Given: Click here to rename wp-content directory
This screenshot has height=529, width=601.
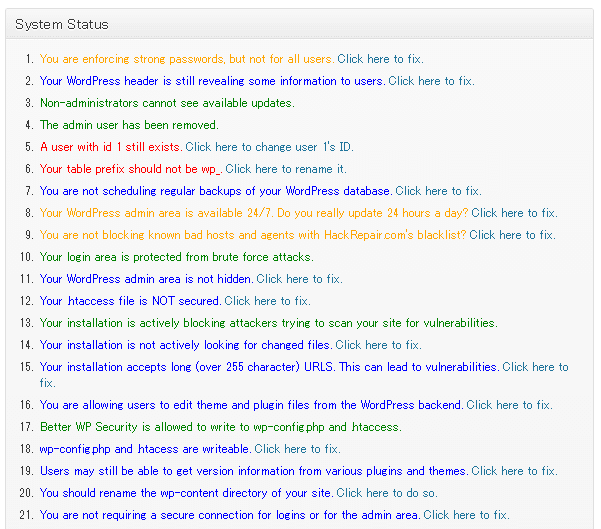Looking at the screenshot, I should [387, 493].
